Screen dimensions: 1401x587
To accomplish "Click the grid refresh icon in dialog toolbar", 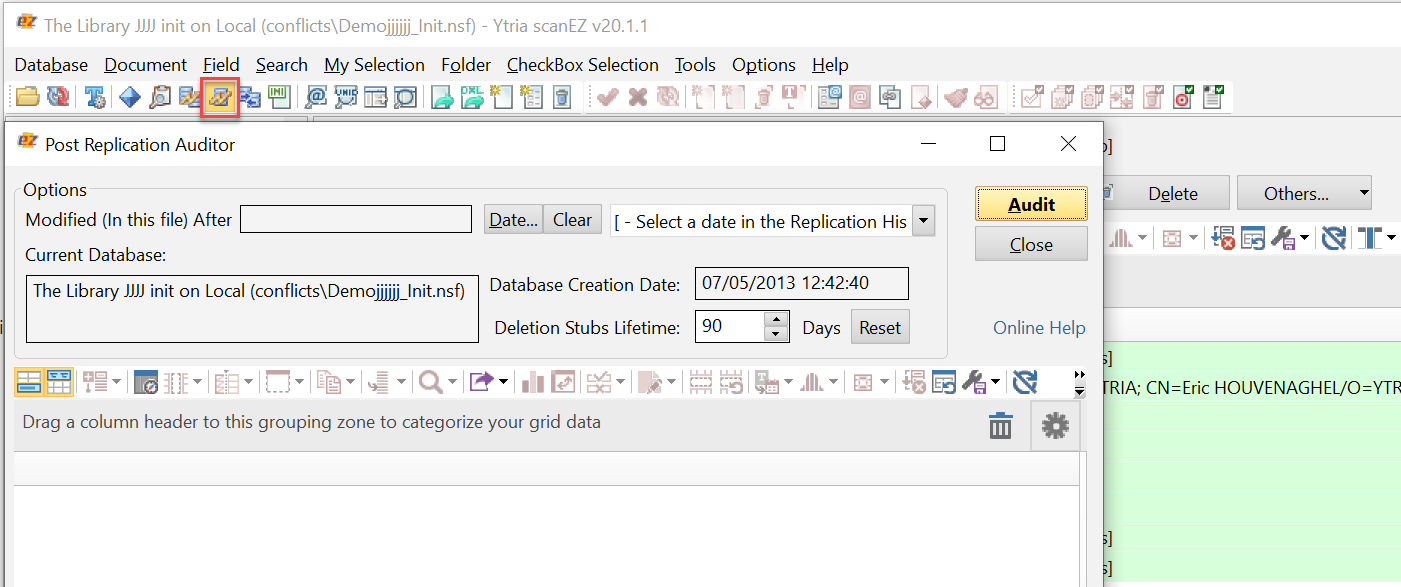I will pos(1024,382).
